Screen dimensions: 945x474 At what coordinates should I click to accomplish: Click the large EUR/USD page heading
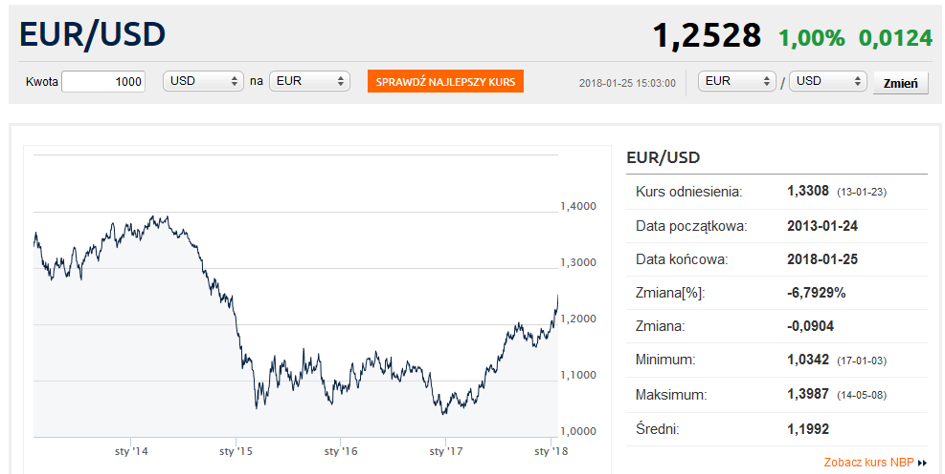[92, 35]
